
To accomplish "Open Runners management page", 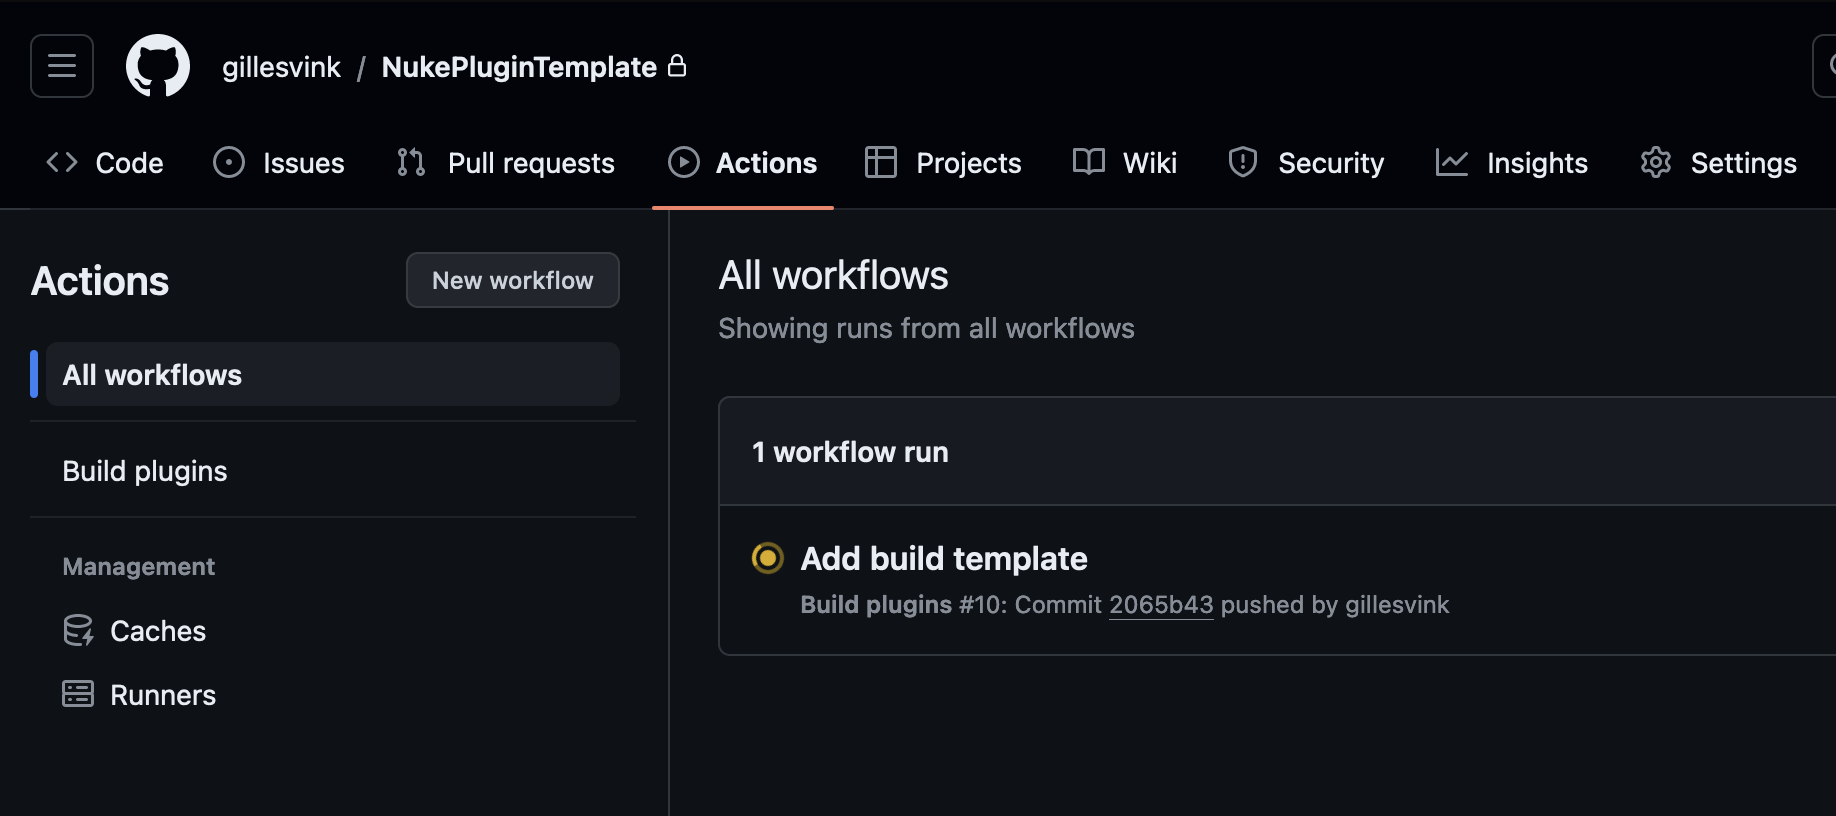I will tap(139, 695).
